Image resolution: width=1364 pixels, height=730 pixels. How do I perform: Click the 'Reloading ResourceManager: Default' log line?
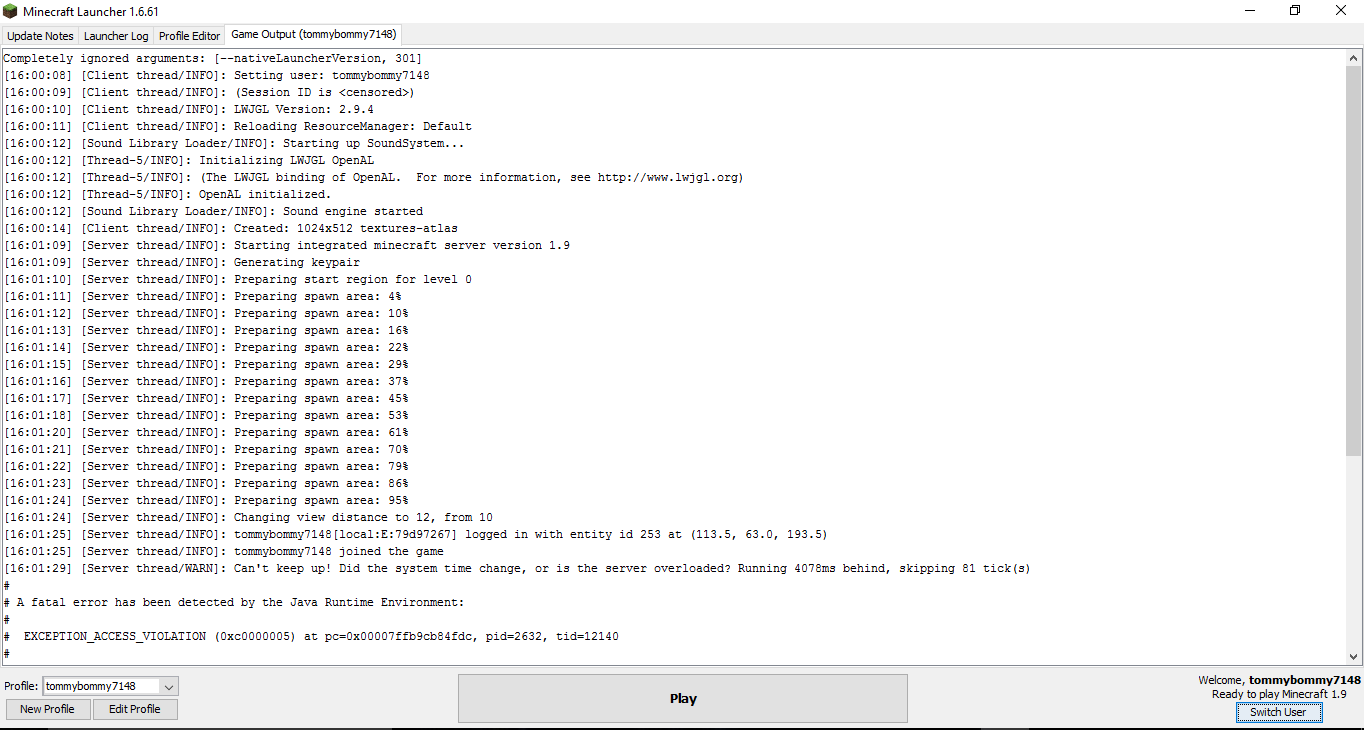point(238,126)
